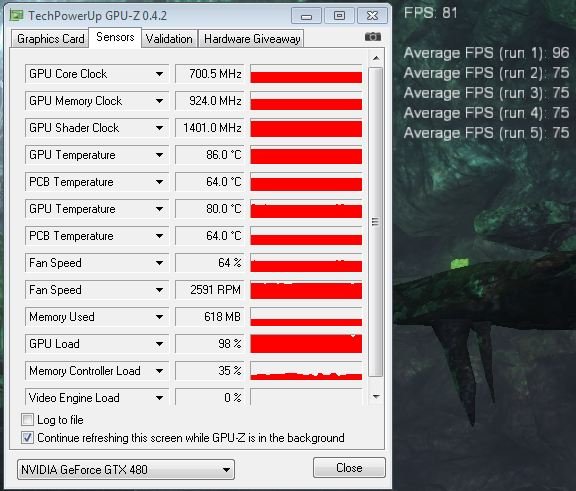Click the Memory Used history graph
The image size is (576, 491).
[306, 317]
